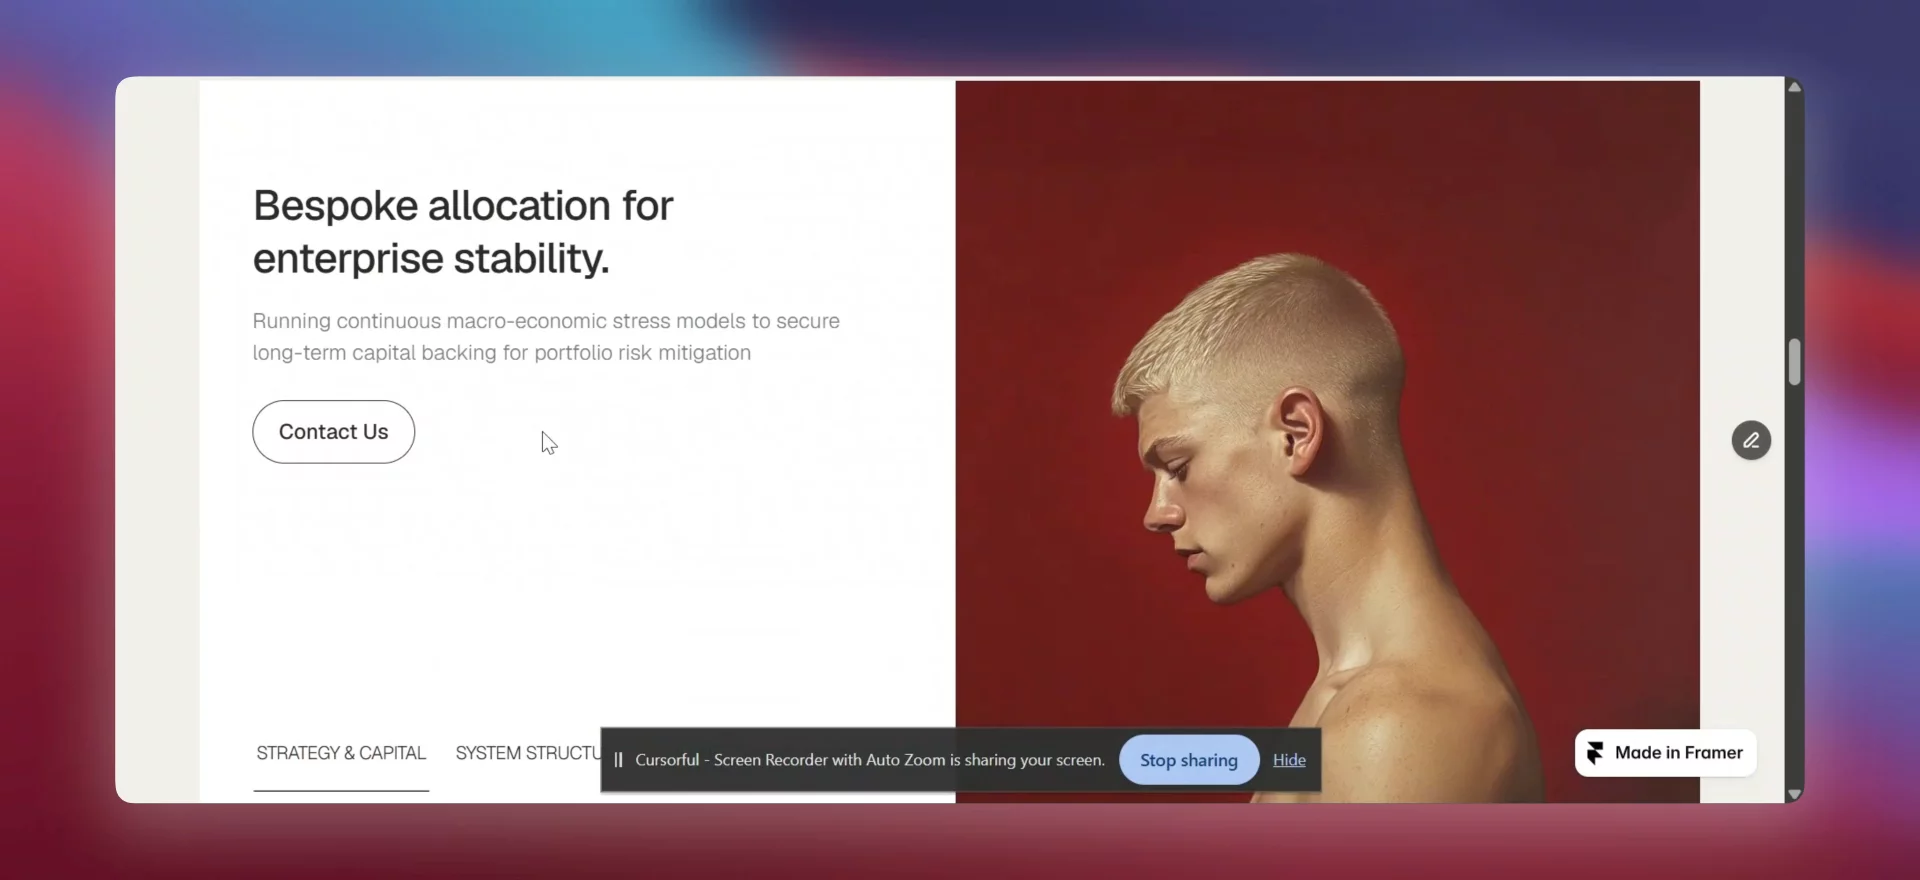
Task: Open the Contact Us button
Action: point(333,432)
